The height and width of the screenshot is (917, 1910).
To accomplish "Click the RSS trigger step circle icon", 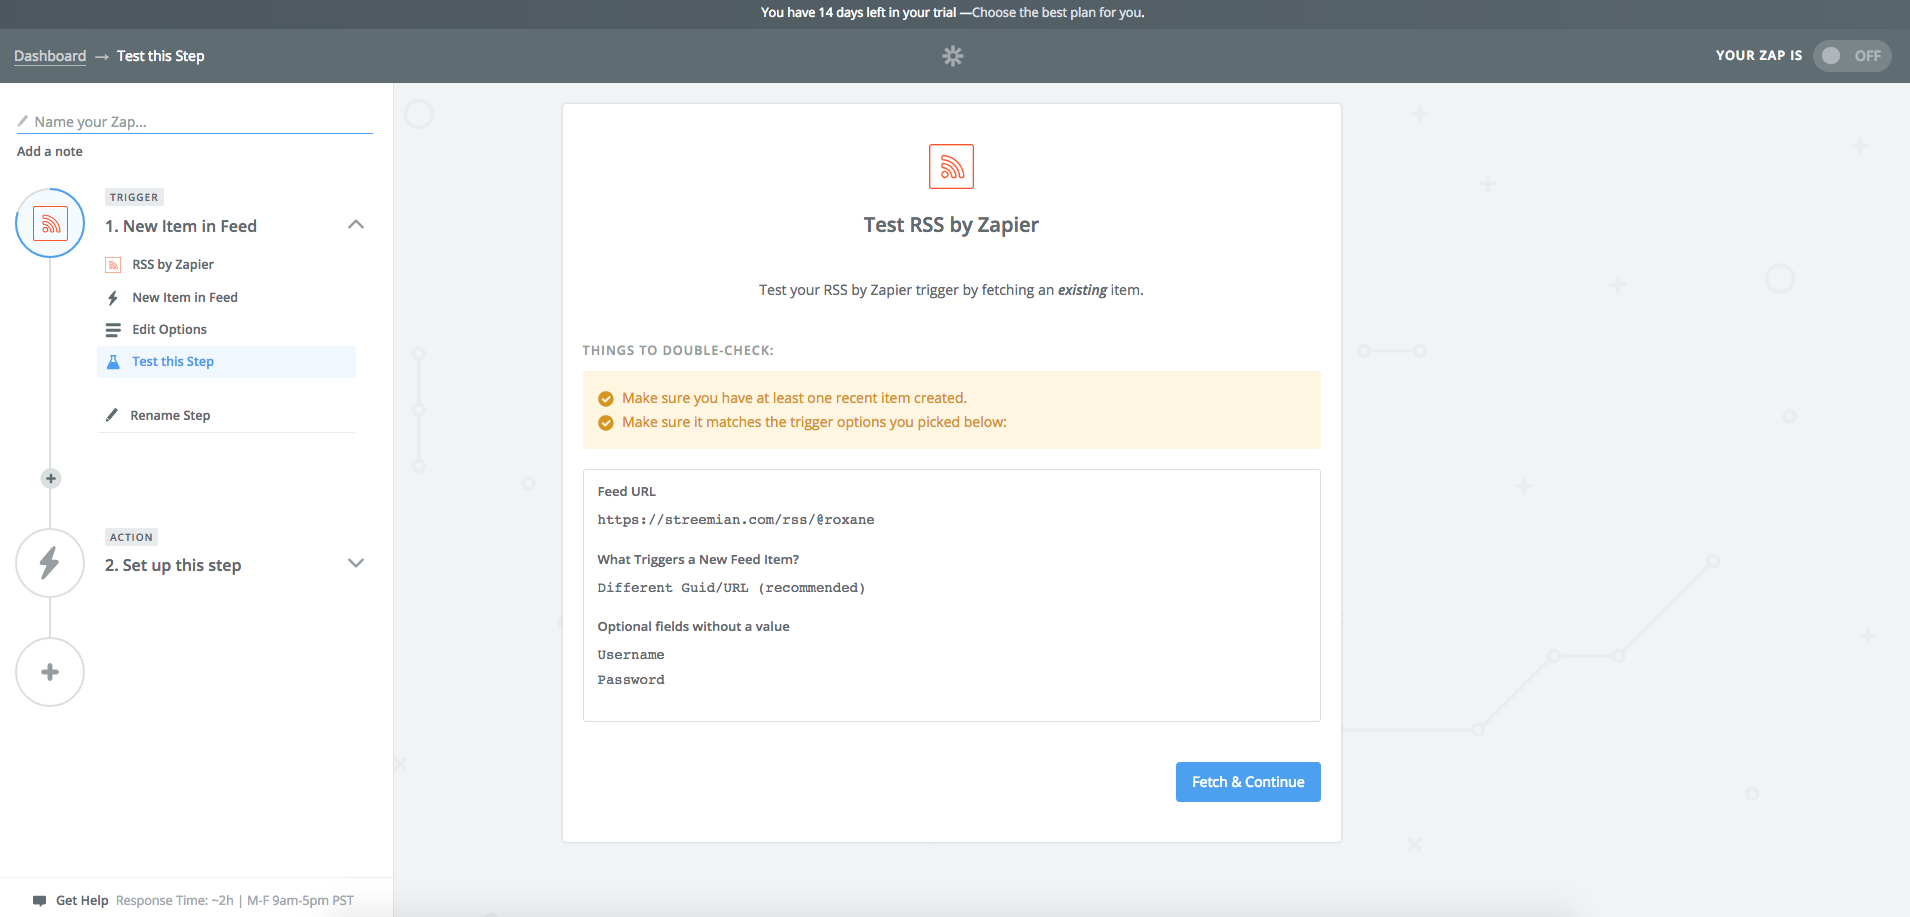I will pos(50,223).
